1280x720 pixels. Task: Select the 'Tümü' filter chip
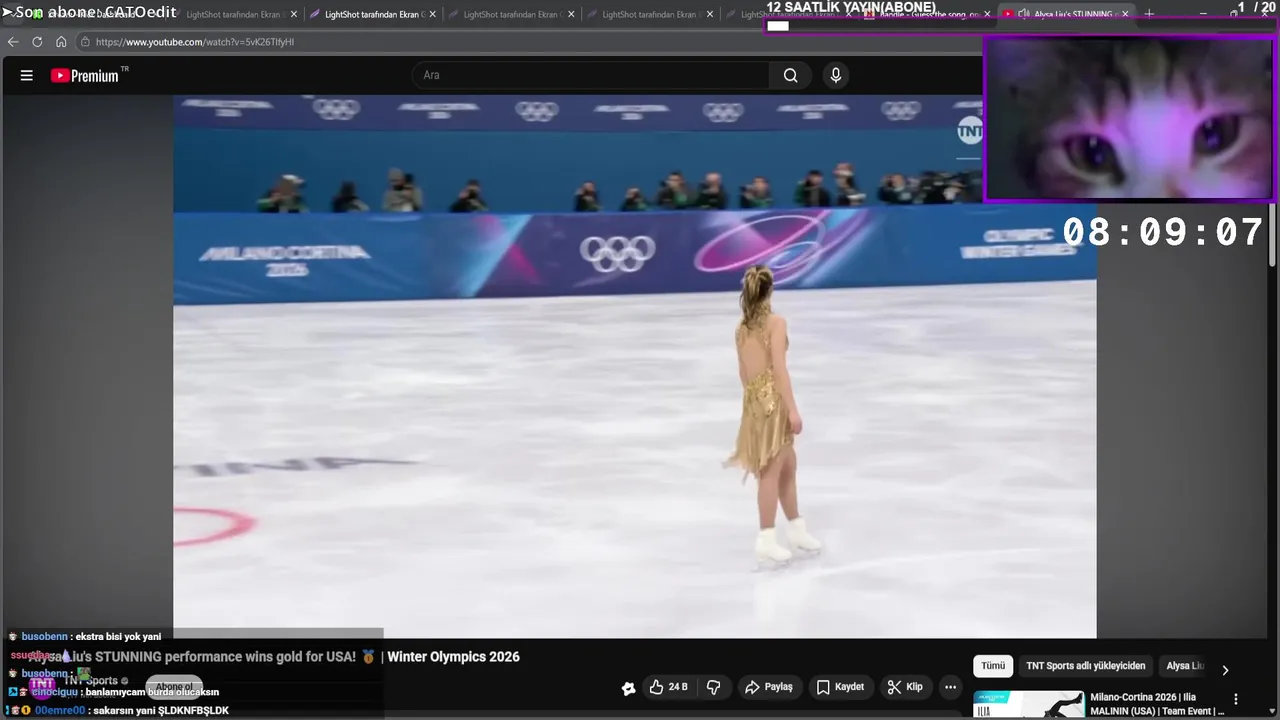click(x=993, y=666)
